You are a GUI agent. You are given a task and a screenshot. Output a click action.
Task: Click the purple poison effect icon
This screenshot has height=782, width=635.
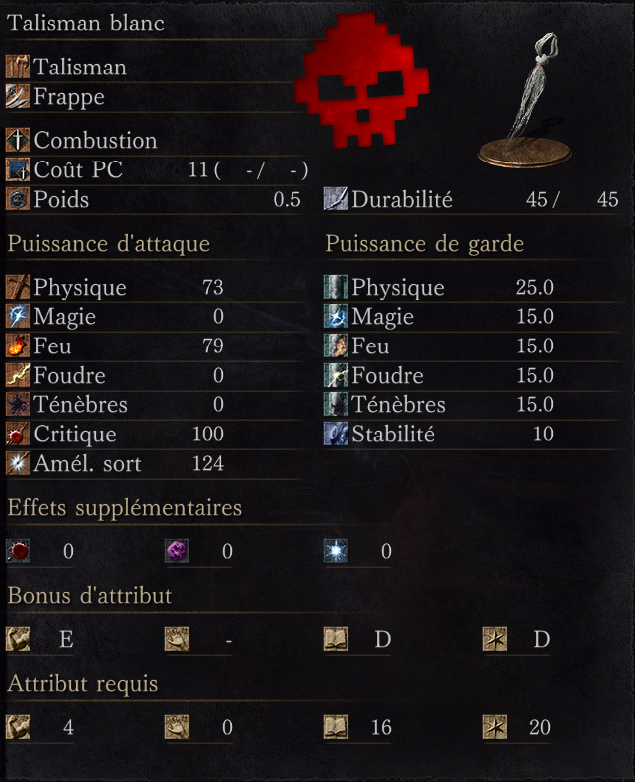click(177, 551)
